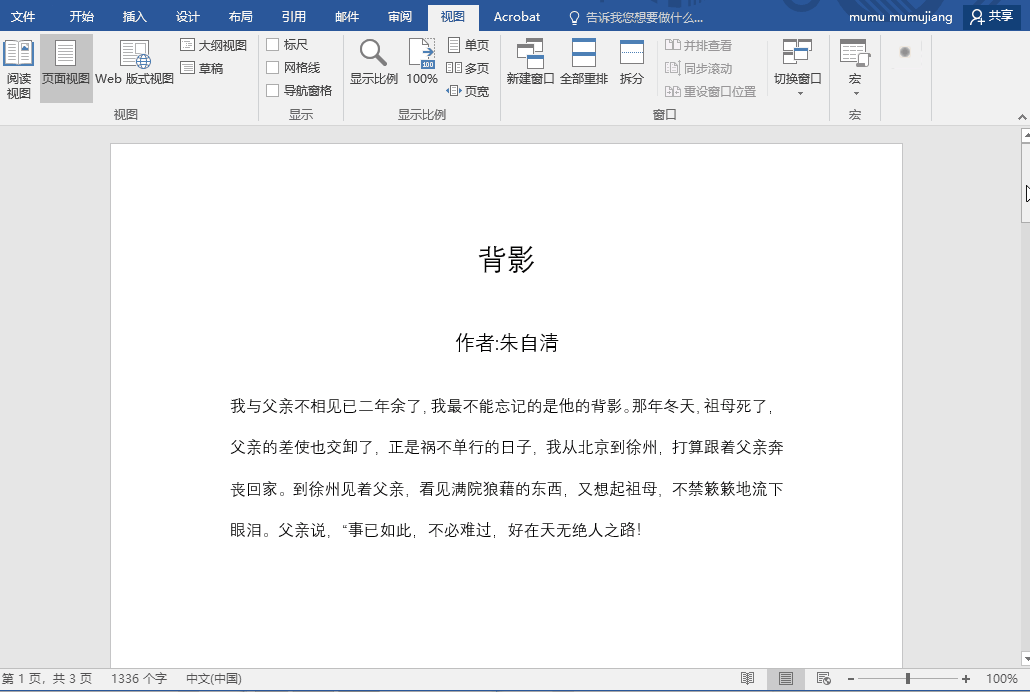The image size is (1030, 692).
Task: Arrange all windows (全部重排)
Action: click(584, 62)
